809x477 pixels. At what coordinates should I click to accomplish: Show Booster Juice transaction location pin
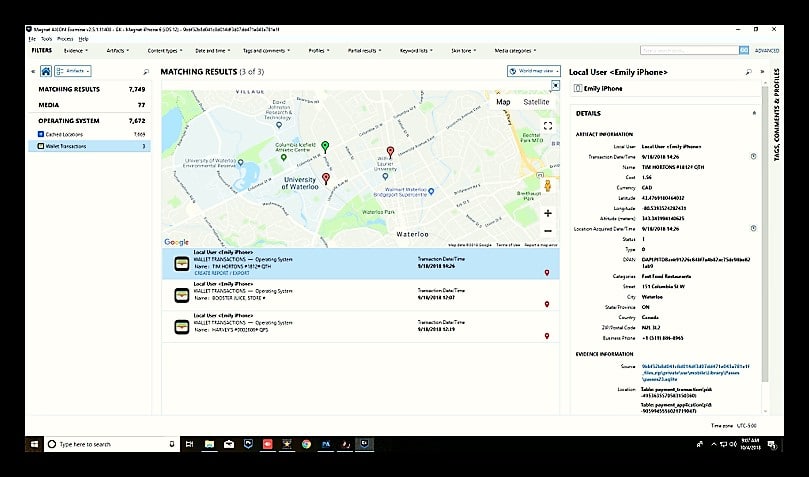click(547, 304)
